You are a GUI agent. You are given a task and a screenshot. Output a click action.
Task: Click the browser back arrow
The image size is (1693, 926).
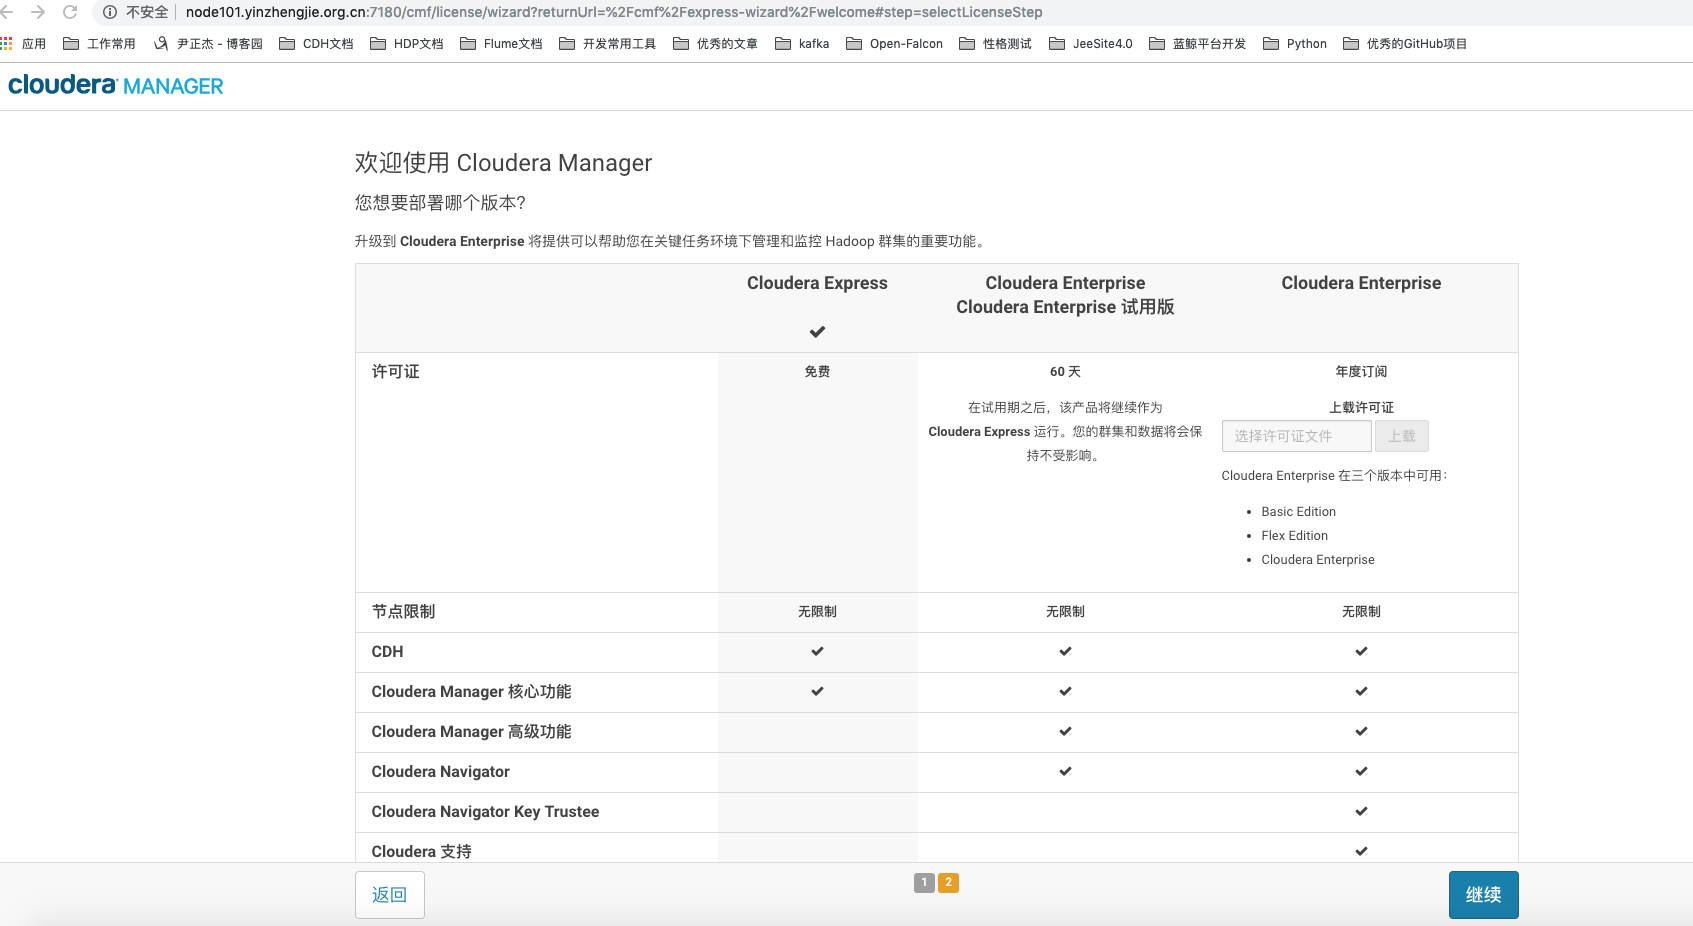click(7, 12)
